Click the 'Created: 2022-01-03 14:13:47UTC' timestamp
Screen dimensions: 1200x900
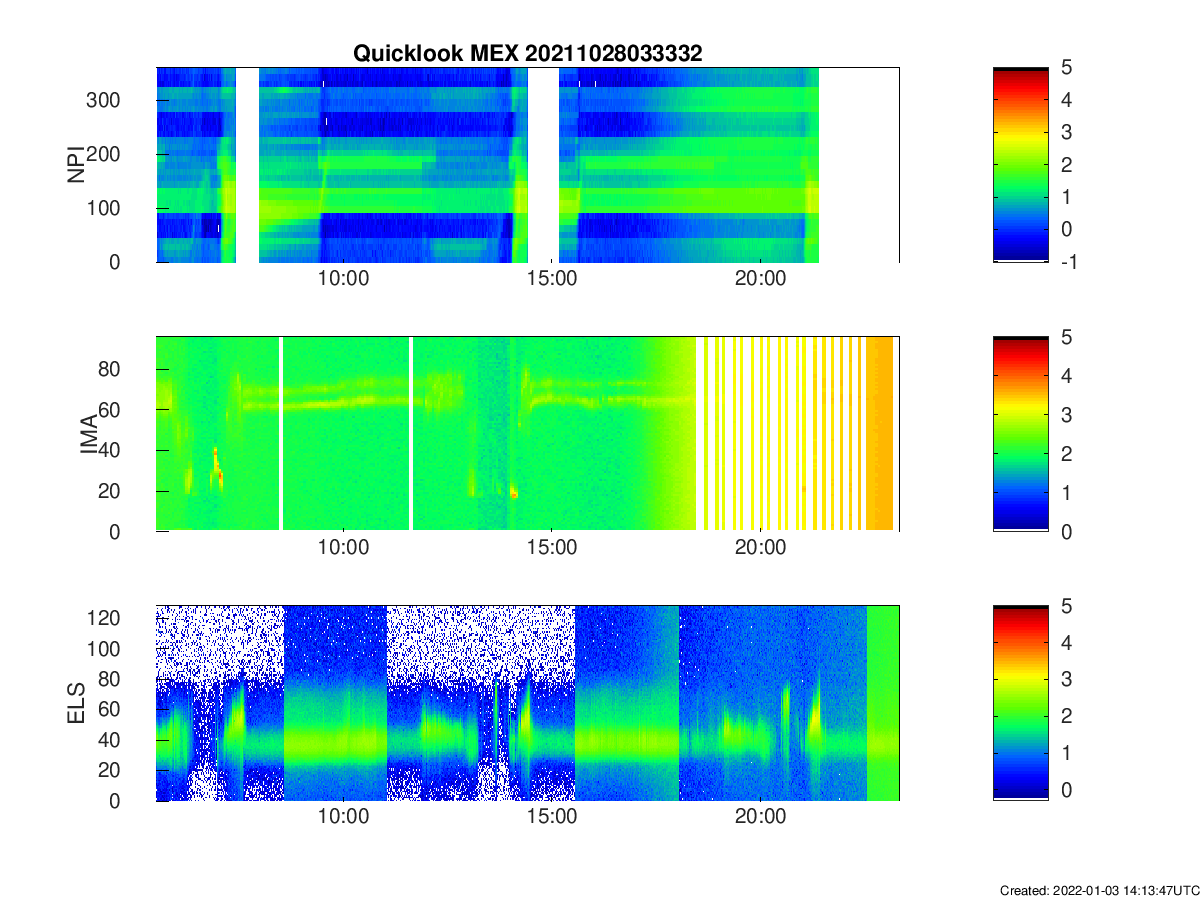[x=1099, y=890]
